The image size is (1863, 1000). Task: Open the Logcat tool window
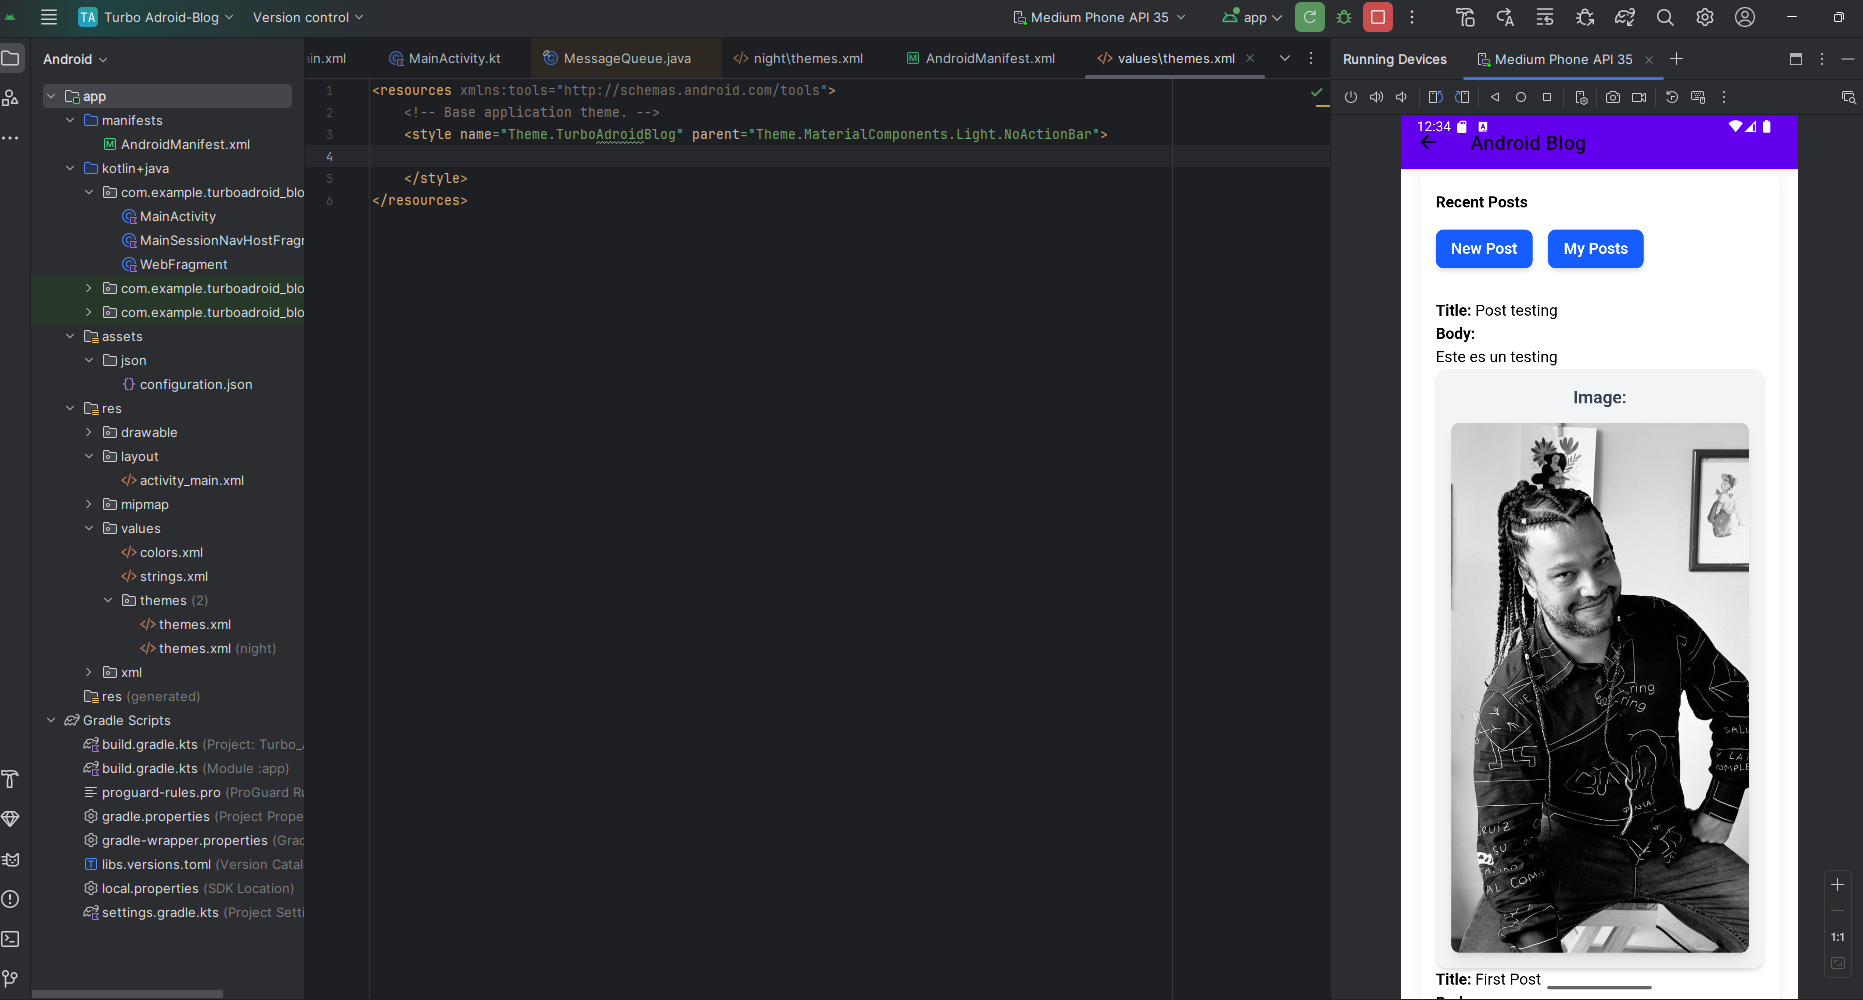(11, 859)
